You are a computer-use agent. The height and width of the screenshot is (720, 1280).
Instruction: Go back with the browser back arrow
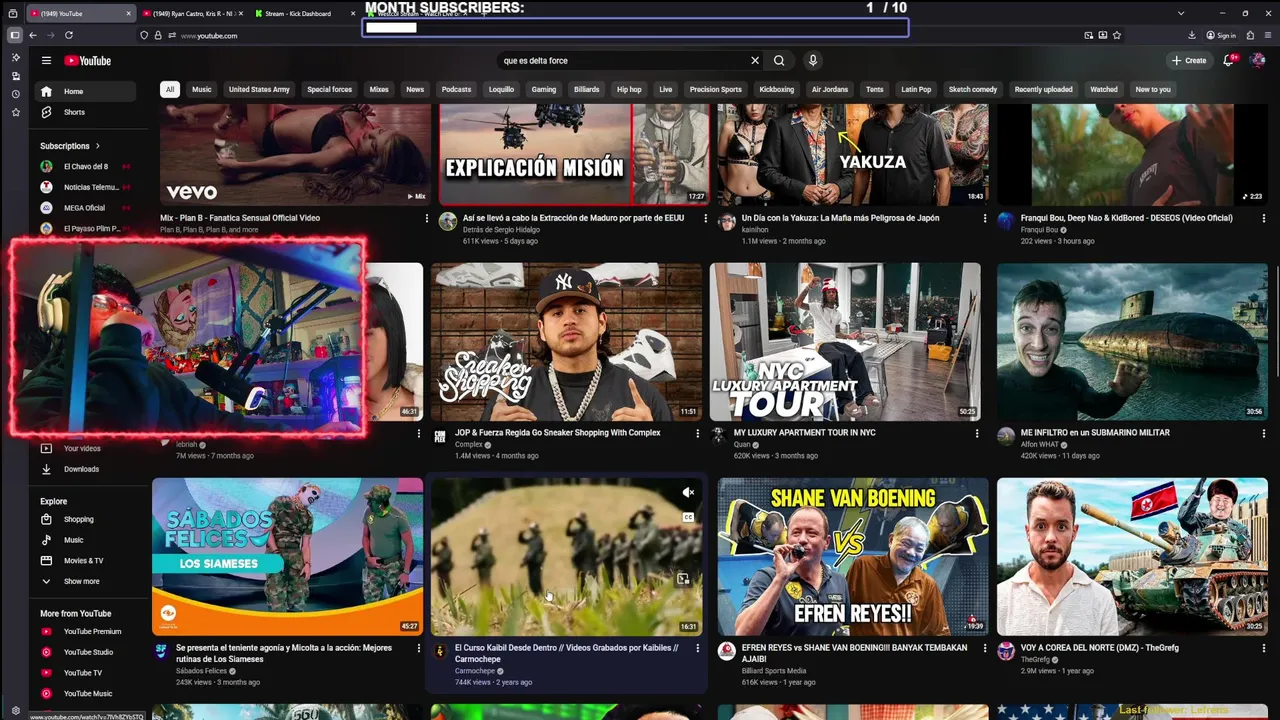tap(32, 35)
